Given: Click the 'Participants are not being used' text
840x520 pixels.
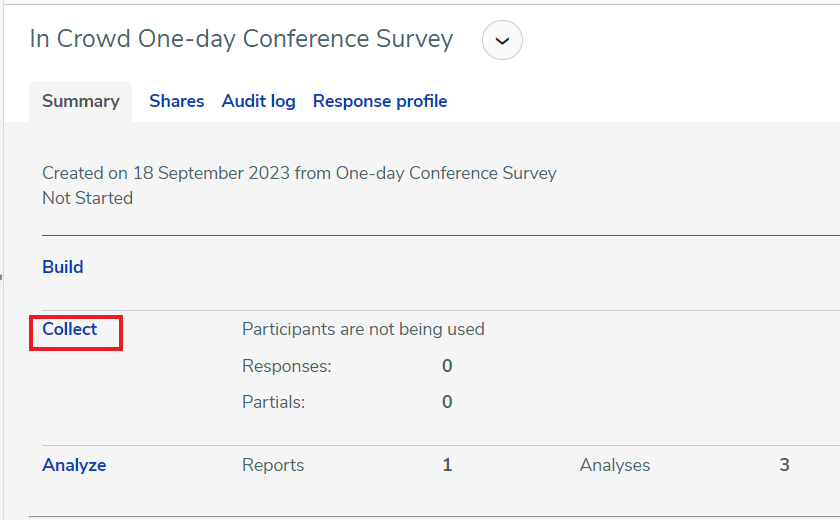Looking at the screenshot, I should tap(363, 329).
